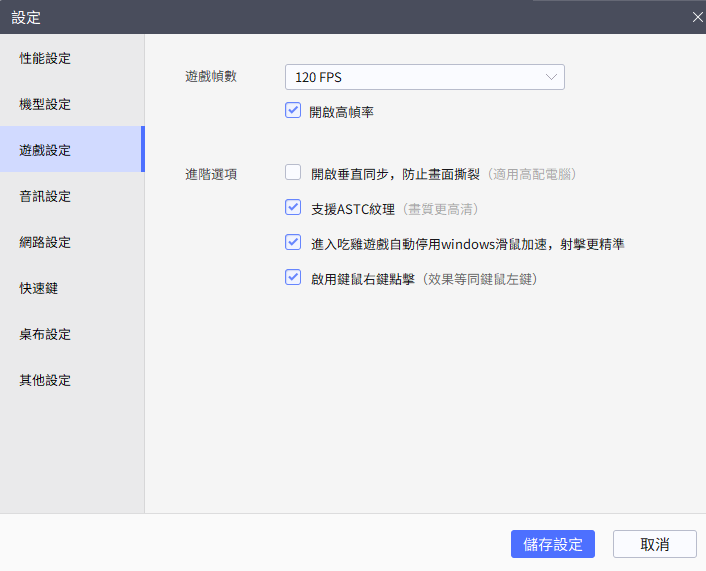Go to 音訊設定 section
The image size is (706, 571).
[46, 196]
